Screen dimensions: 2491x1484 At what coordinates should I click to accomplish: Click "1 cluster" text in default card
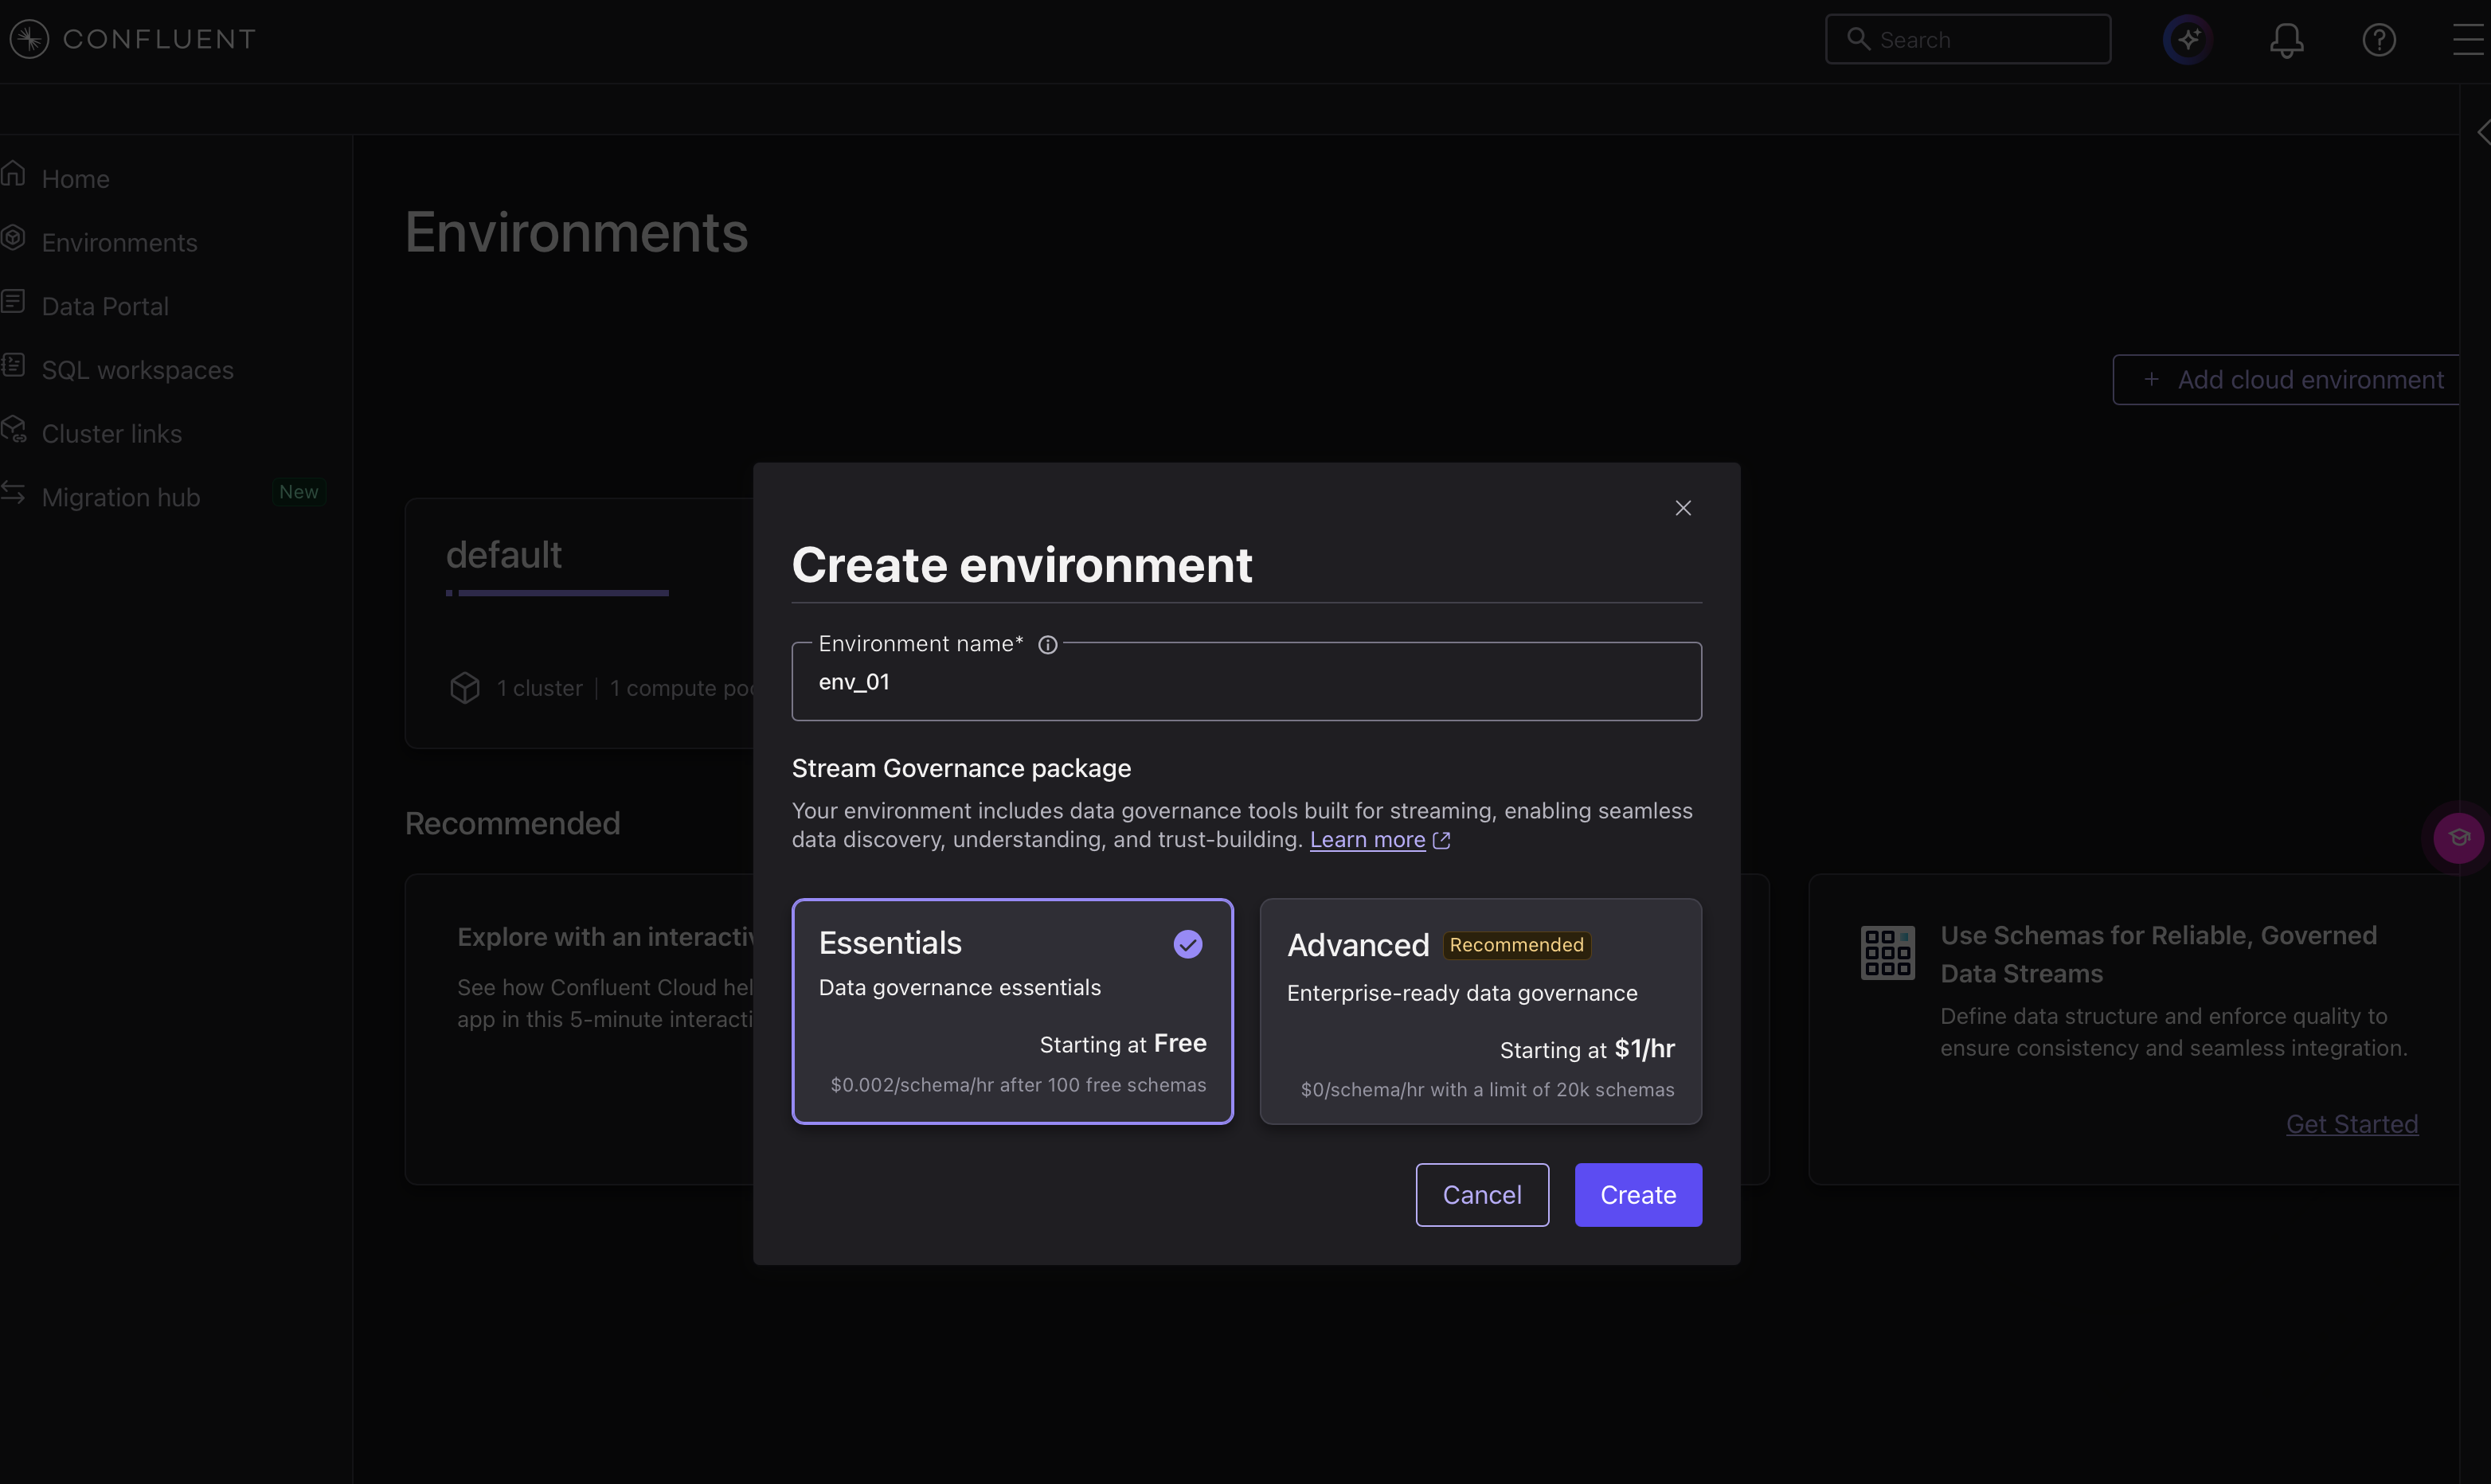539,688
